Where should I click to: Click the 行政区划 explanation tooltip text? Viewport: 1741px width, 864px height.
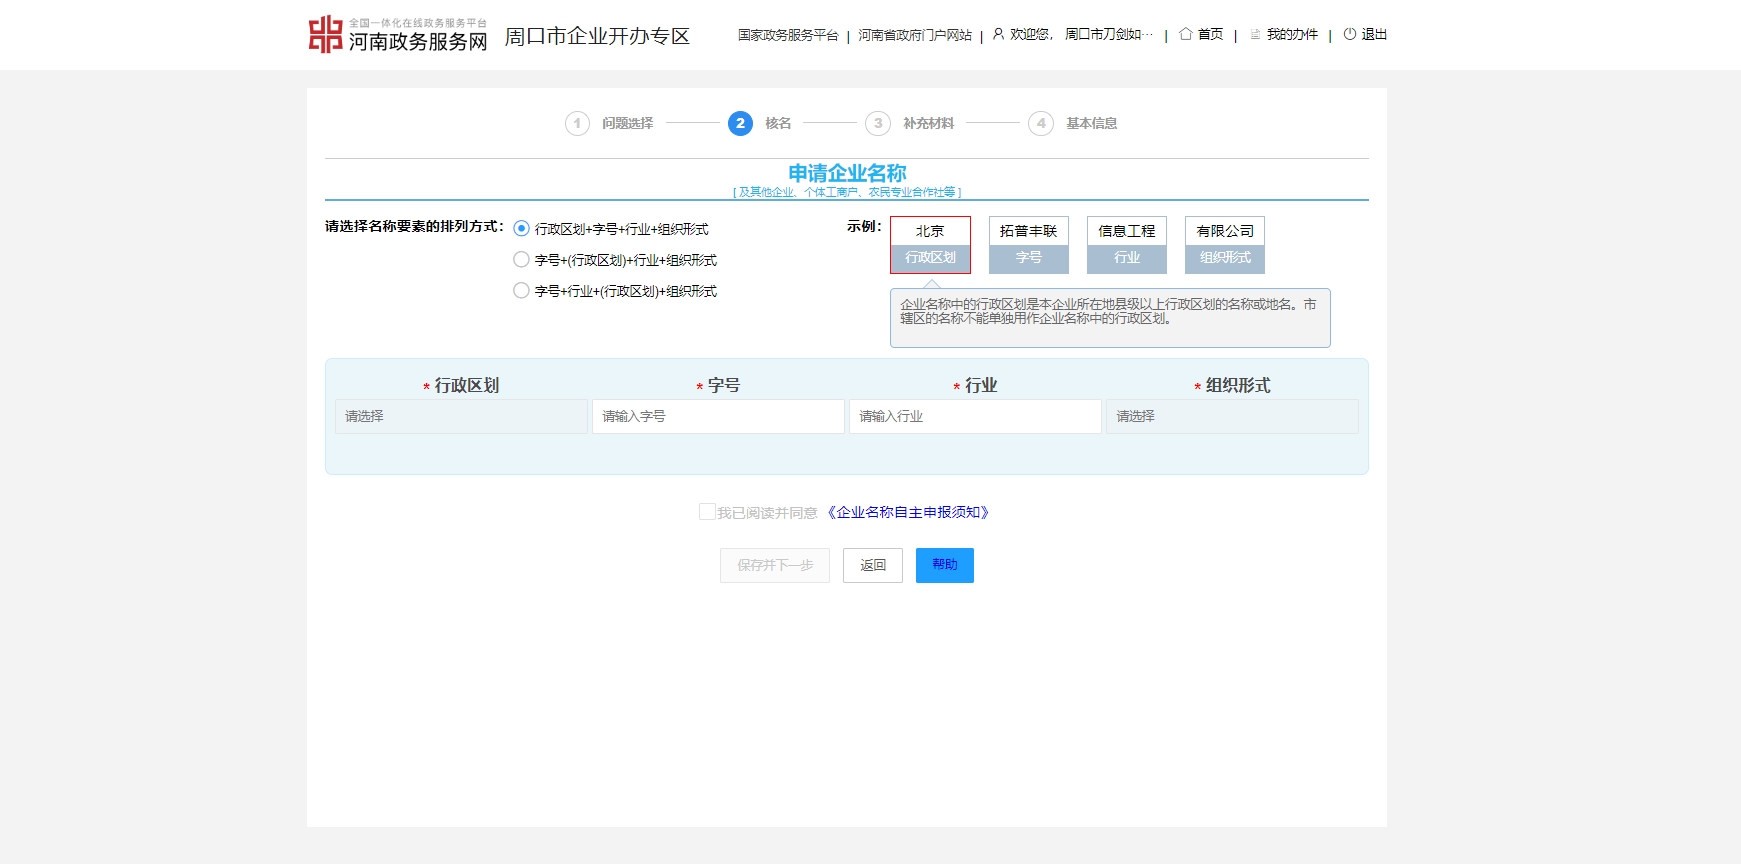pos(1108,311)
